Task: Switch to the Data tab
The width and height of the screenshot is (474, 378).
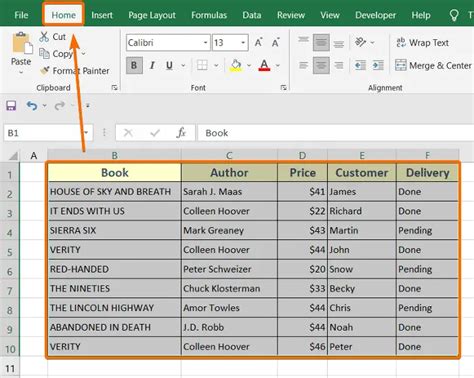Action: (252, 15)
